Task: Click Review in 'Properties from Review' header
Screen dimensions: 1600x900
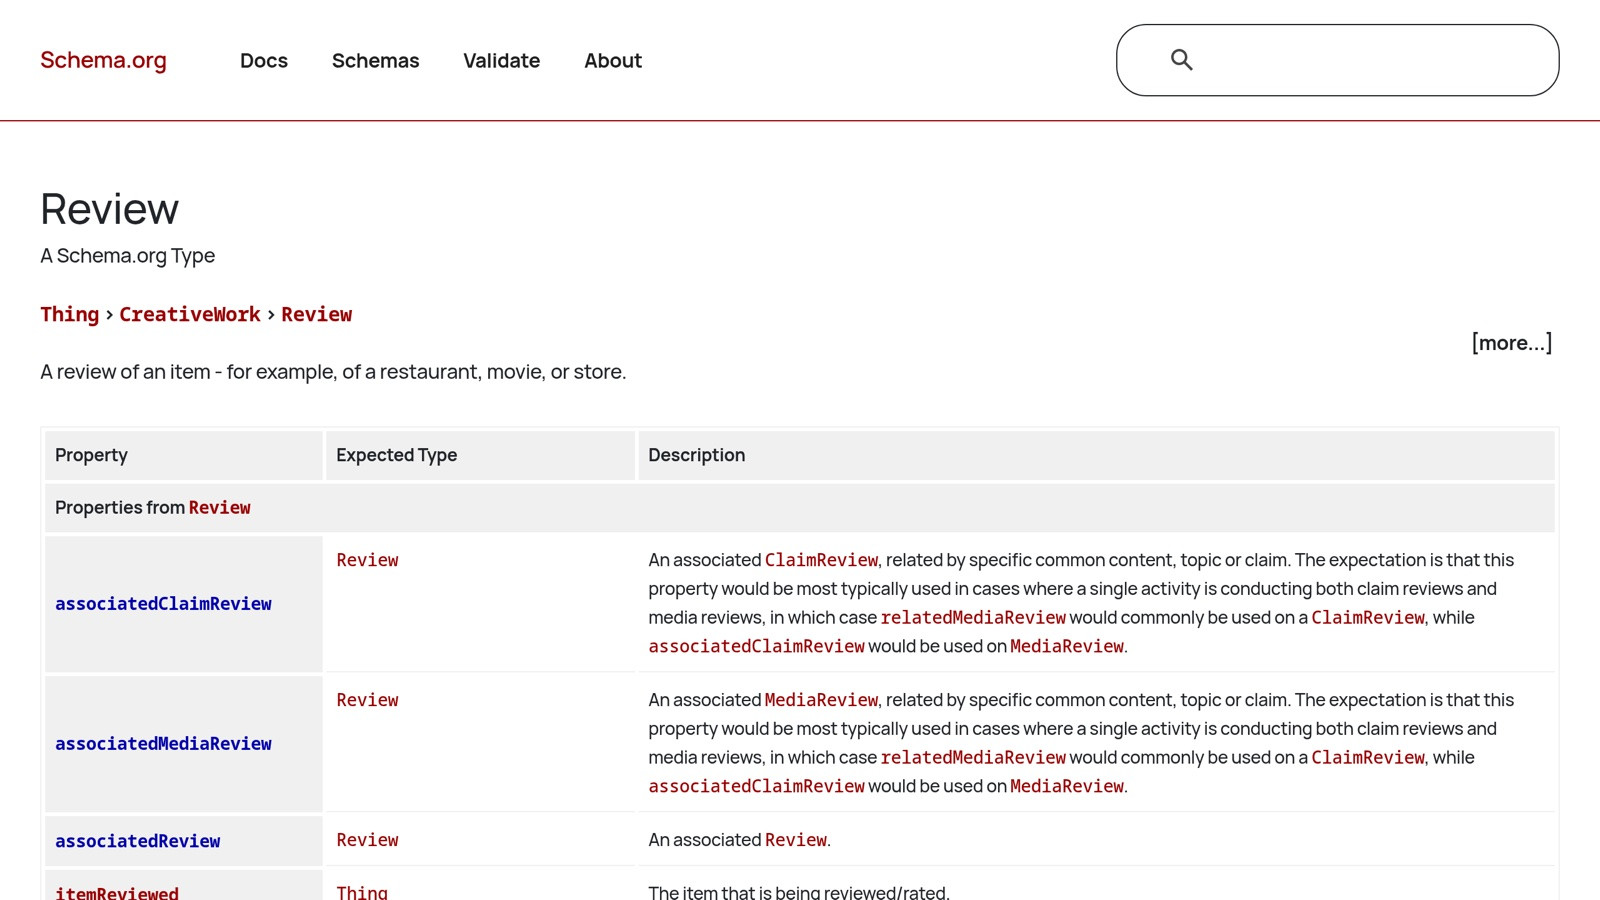Action: pos(220,508)
